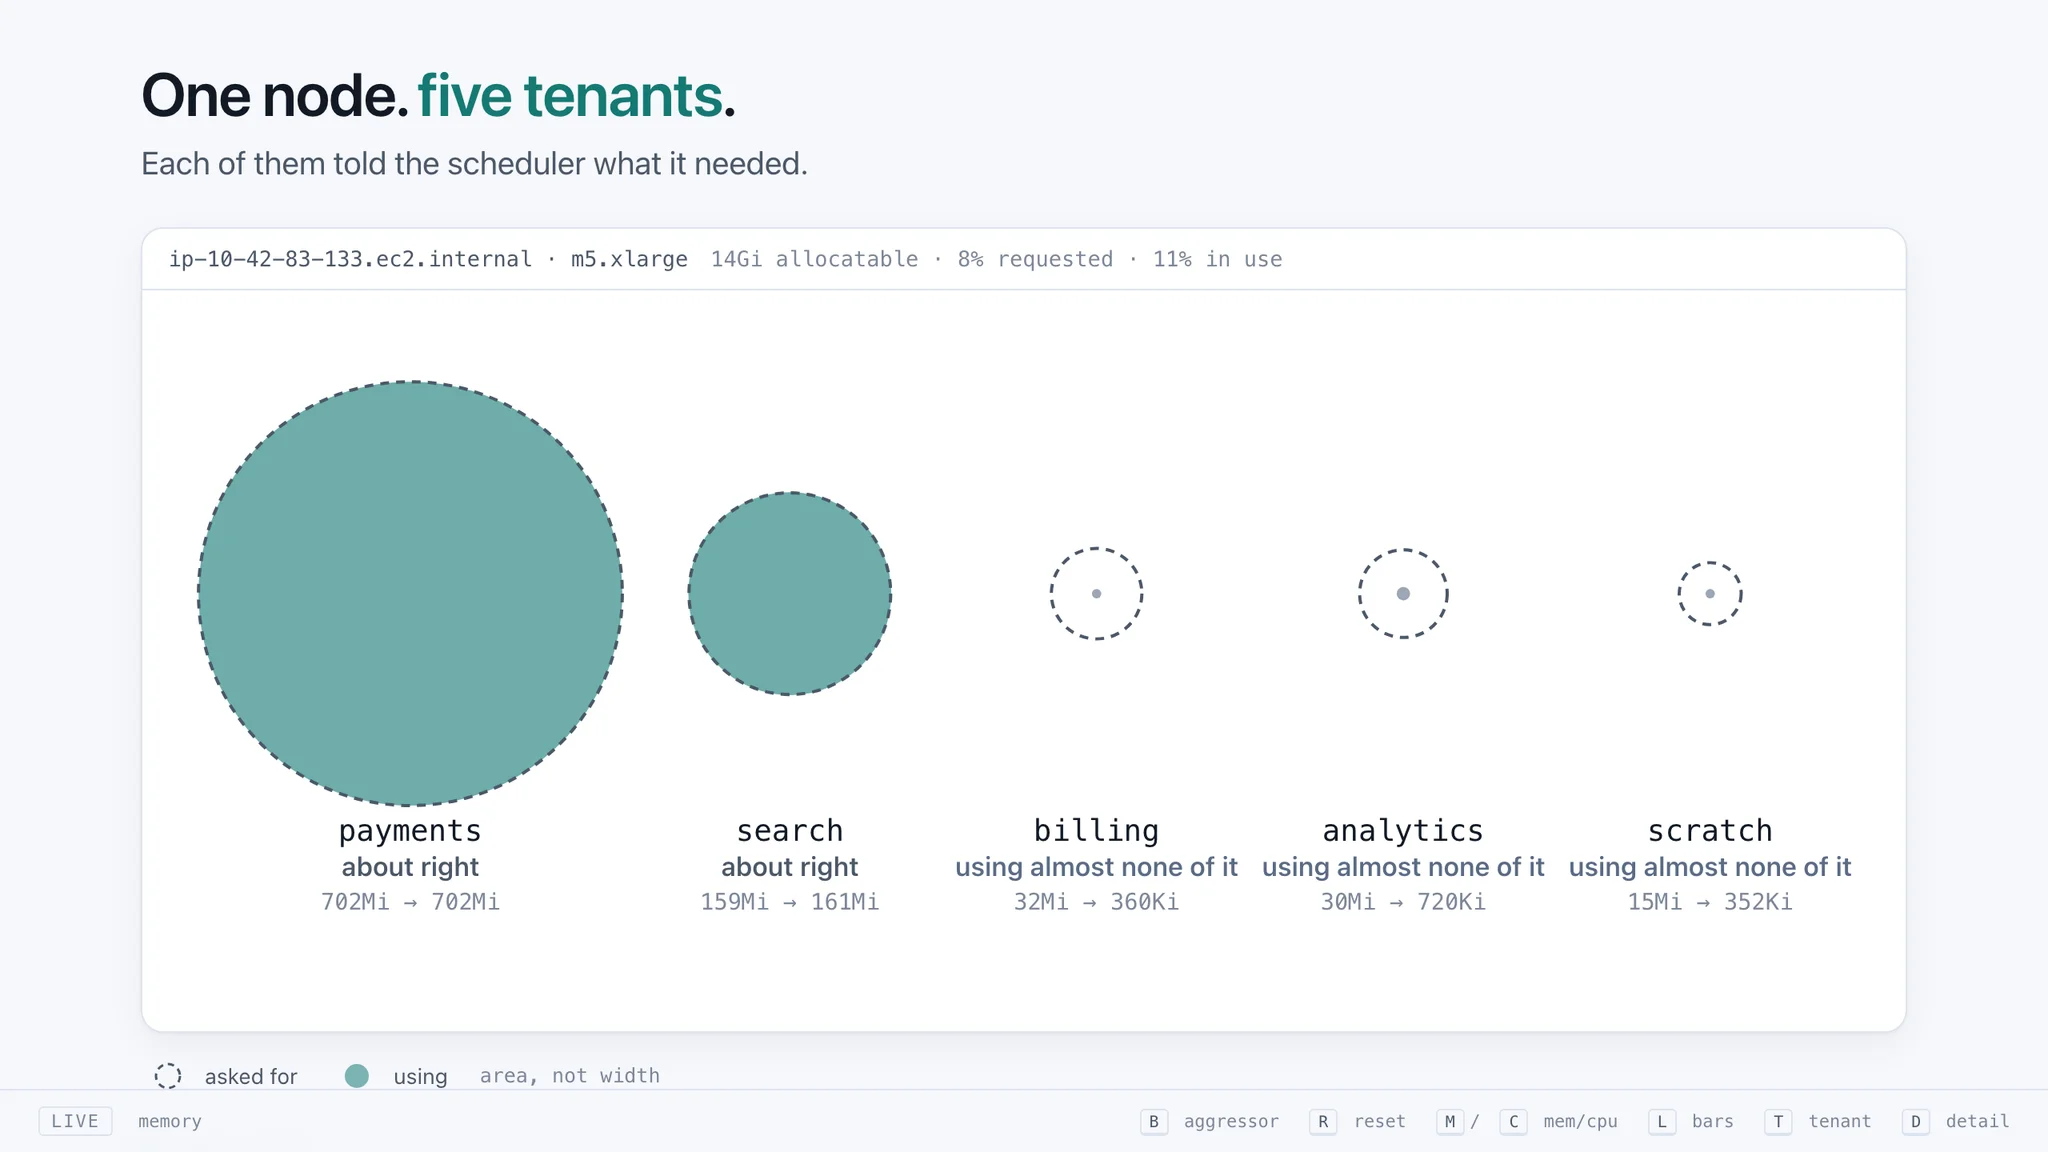
Task: Click the subtitle about the scheduler
Action: coord(474,163)
